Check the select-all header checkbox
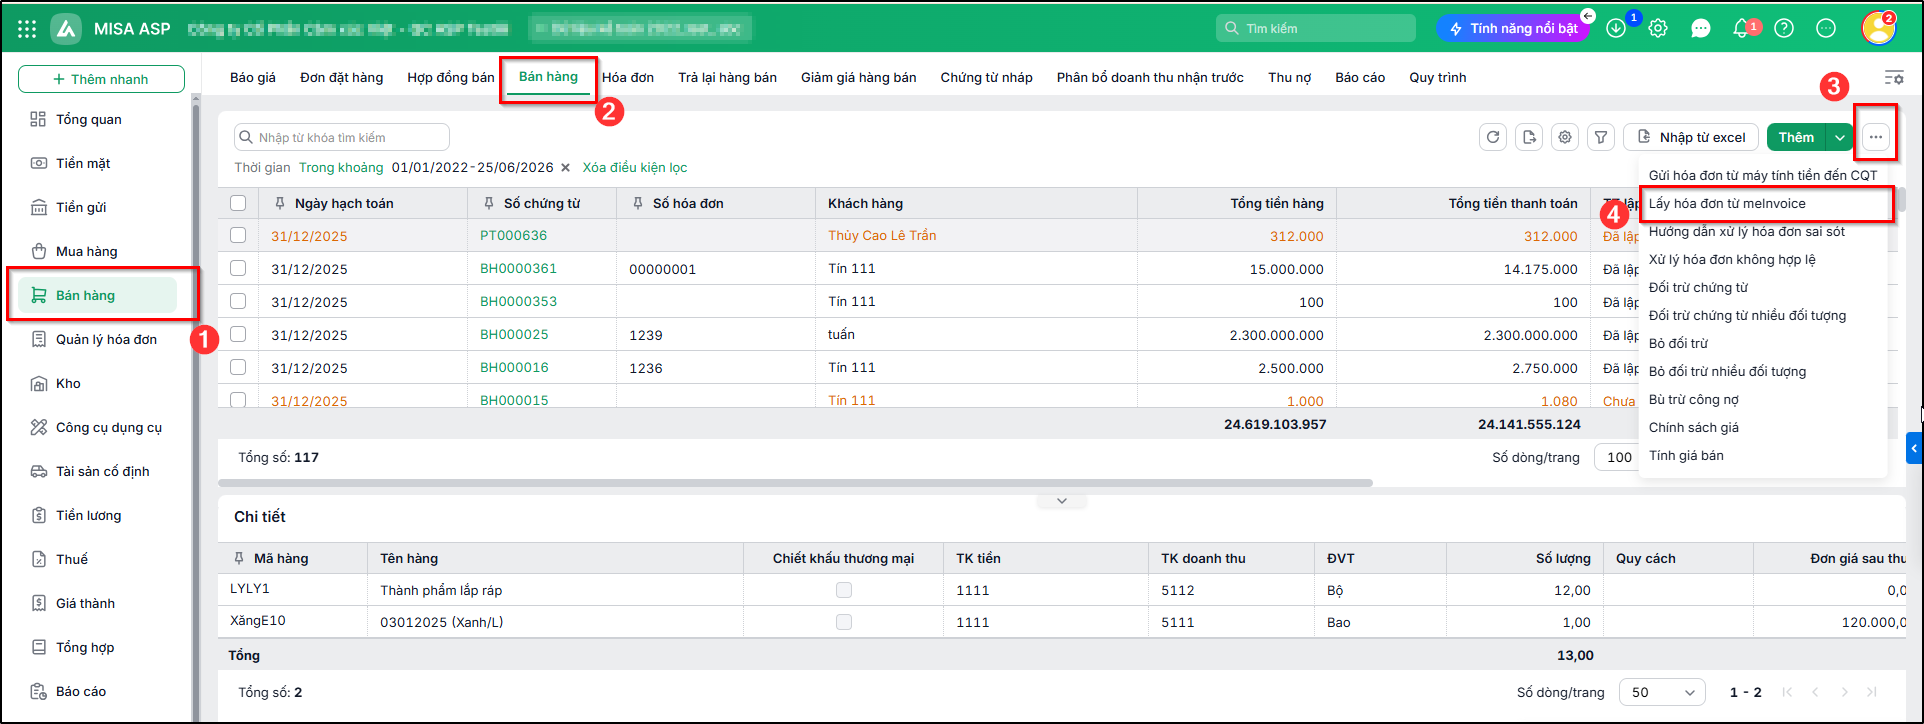This screenshot has height=724, width=1924. tap(238, 203)
